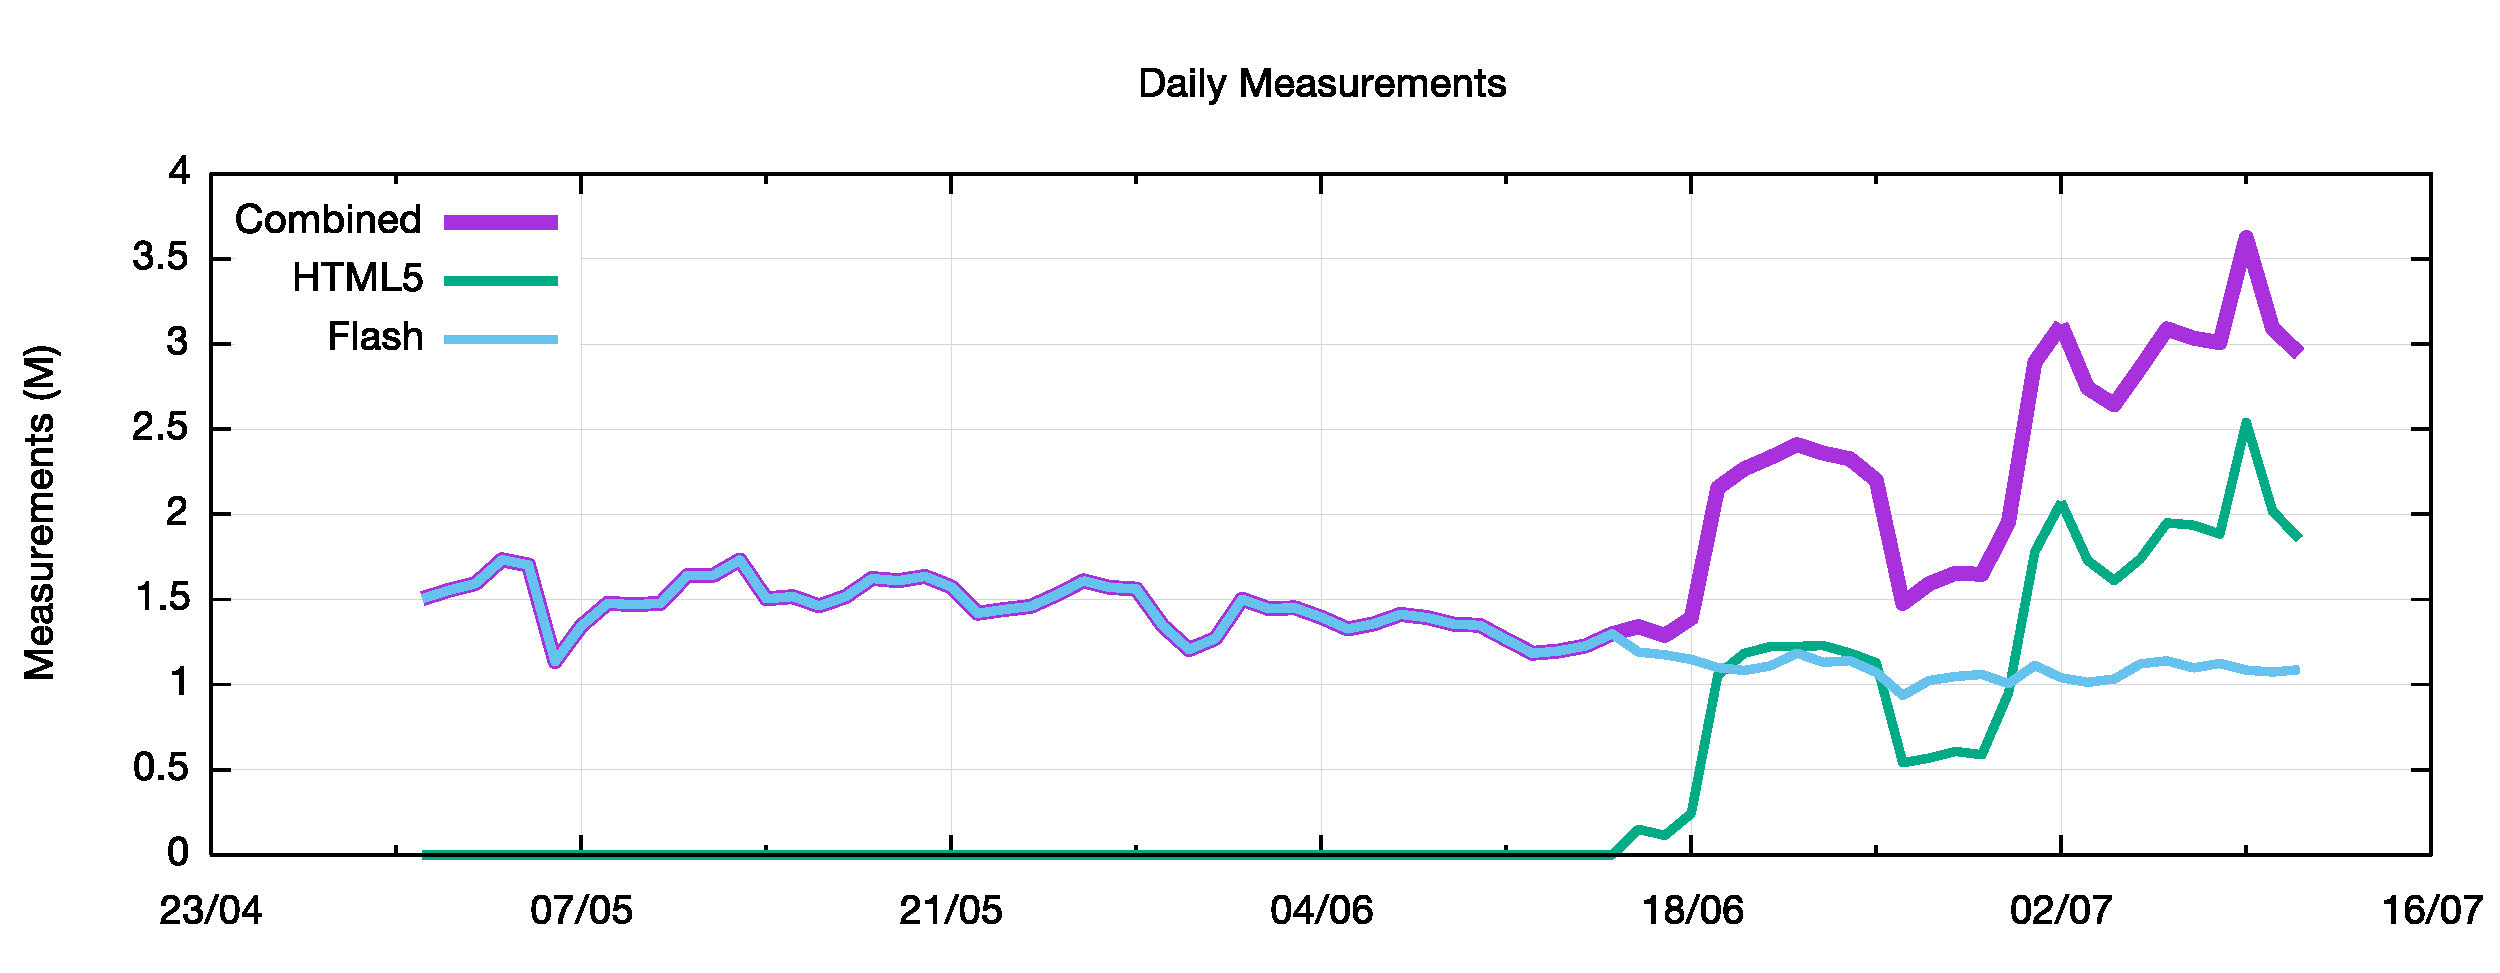The height and width of the screenshot is (973, 2500).
Task: Click the 18/06 date label
Action: 1692,911
